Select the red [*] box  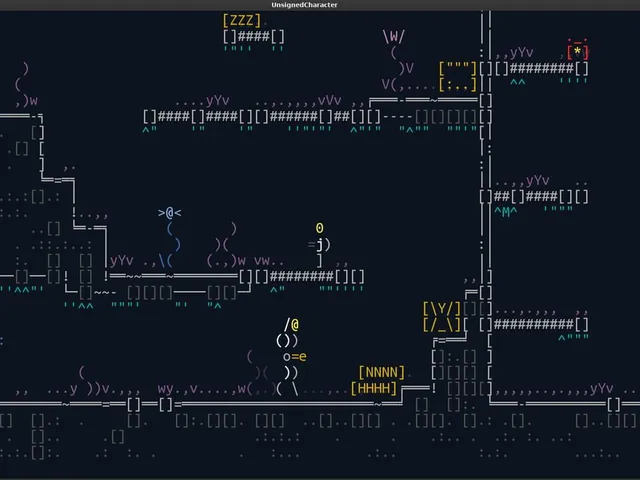pyautogui.click(x=578, y=52)
